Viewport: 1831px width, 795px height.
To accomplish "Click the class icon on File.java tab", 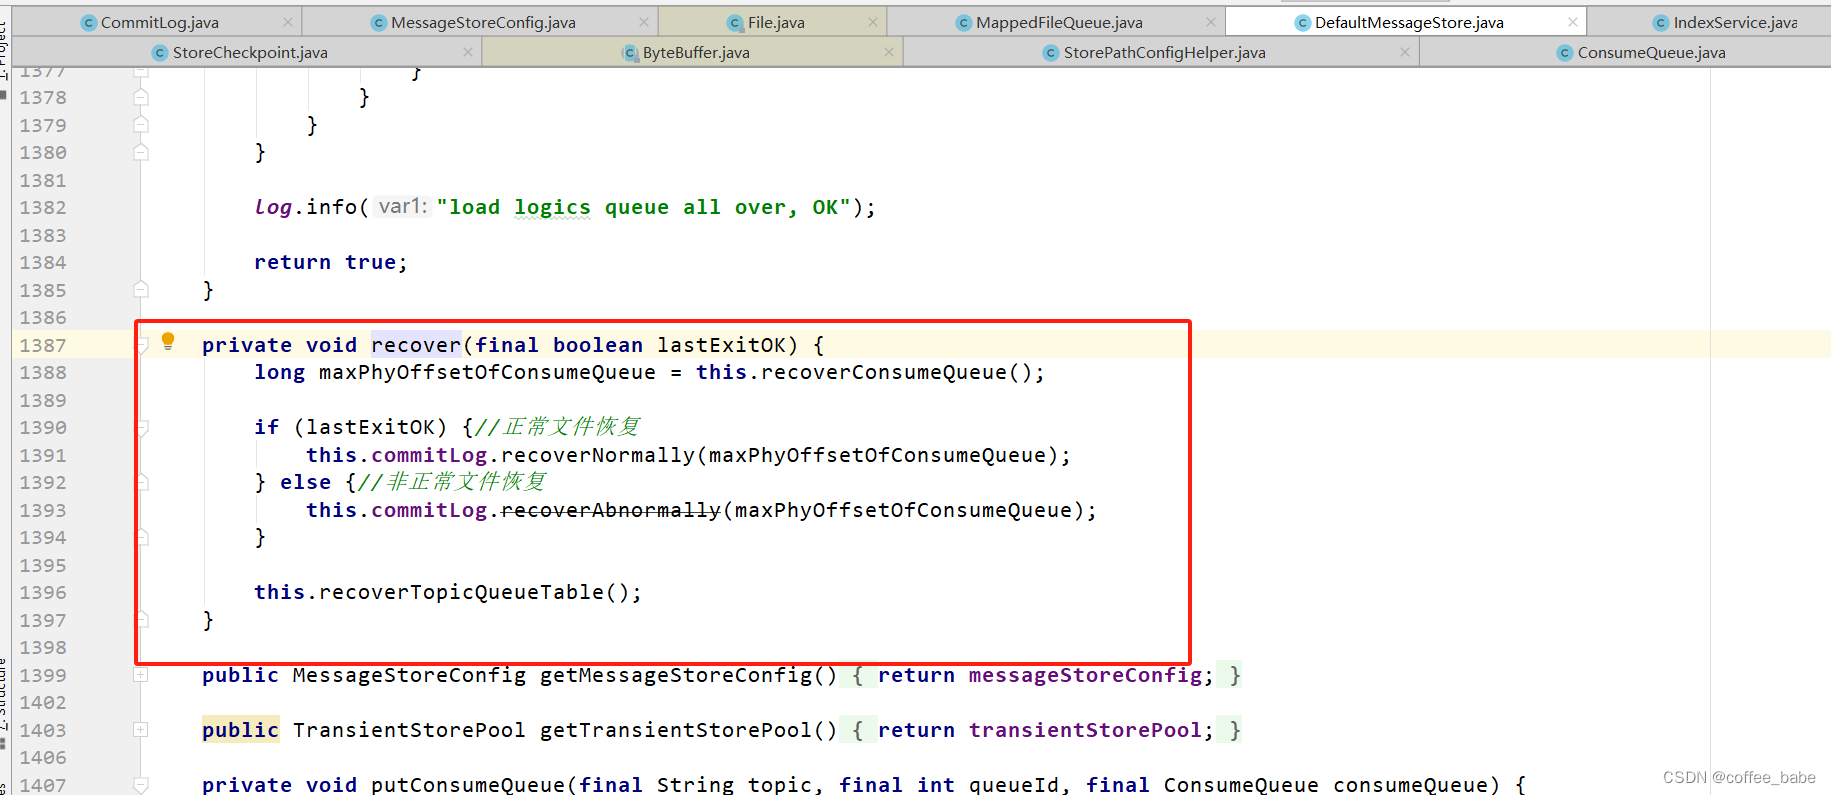I will click(736, 23).
